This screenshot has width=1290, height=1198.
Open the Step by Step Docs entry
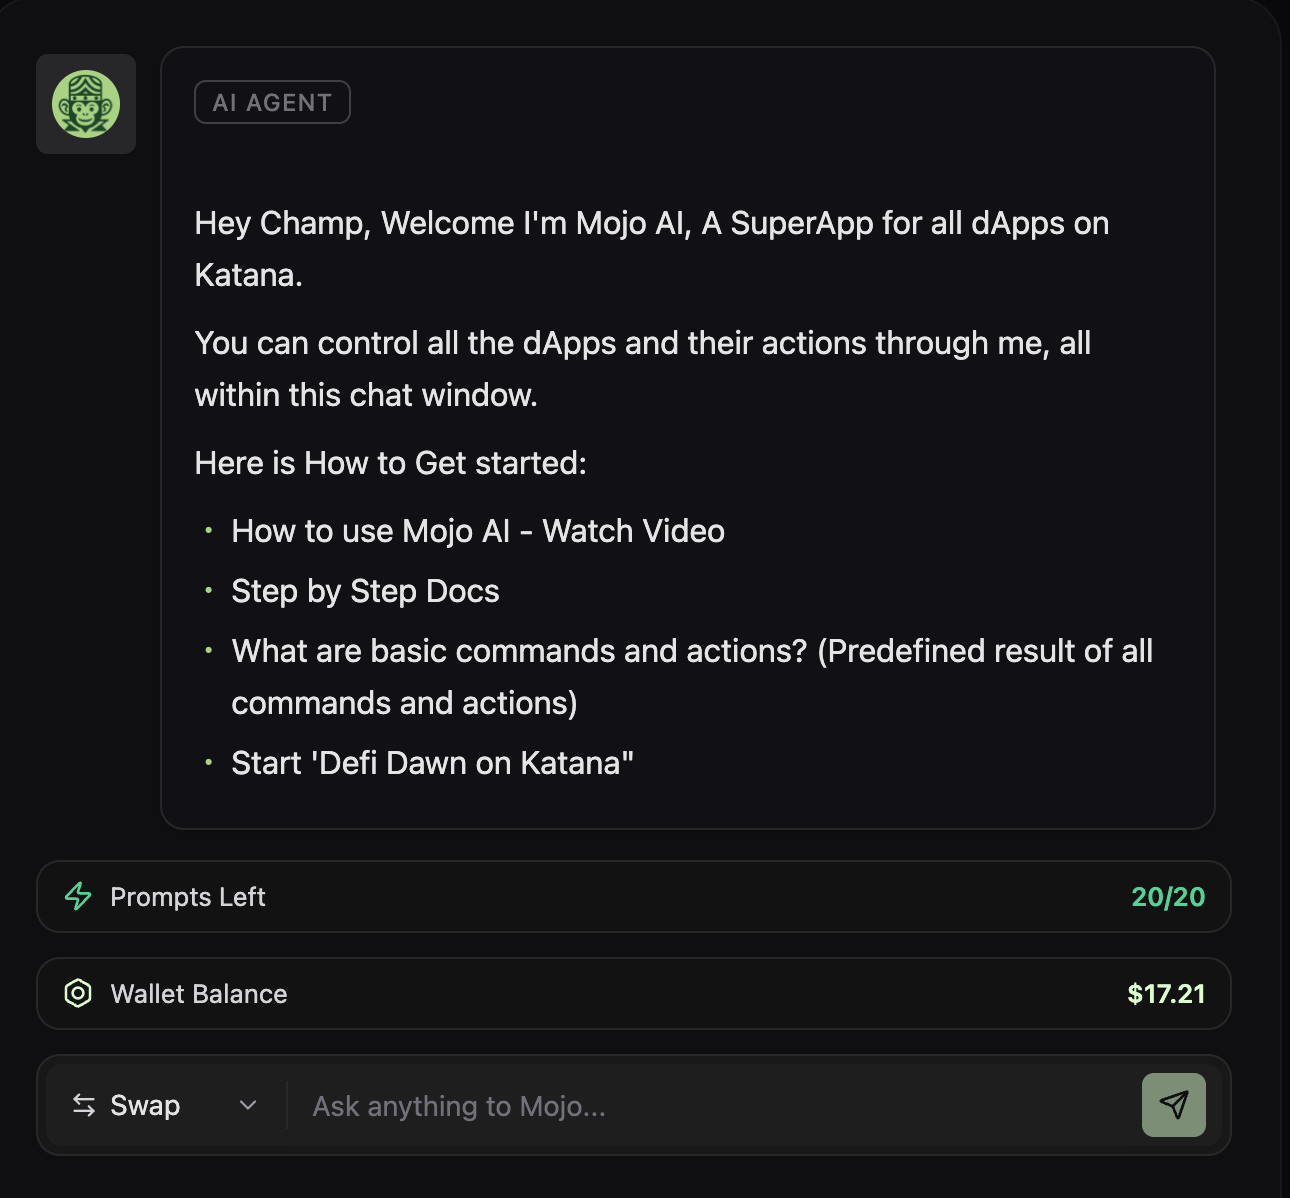[365, 591]
